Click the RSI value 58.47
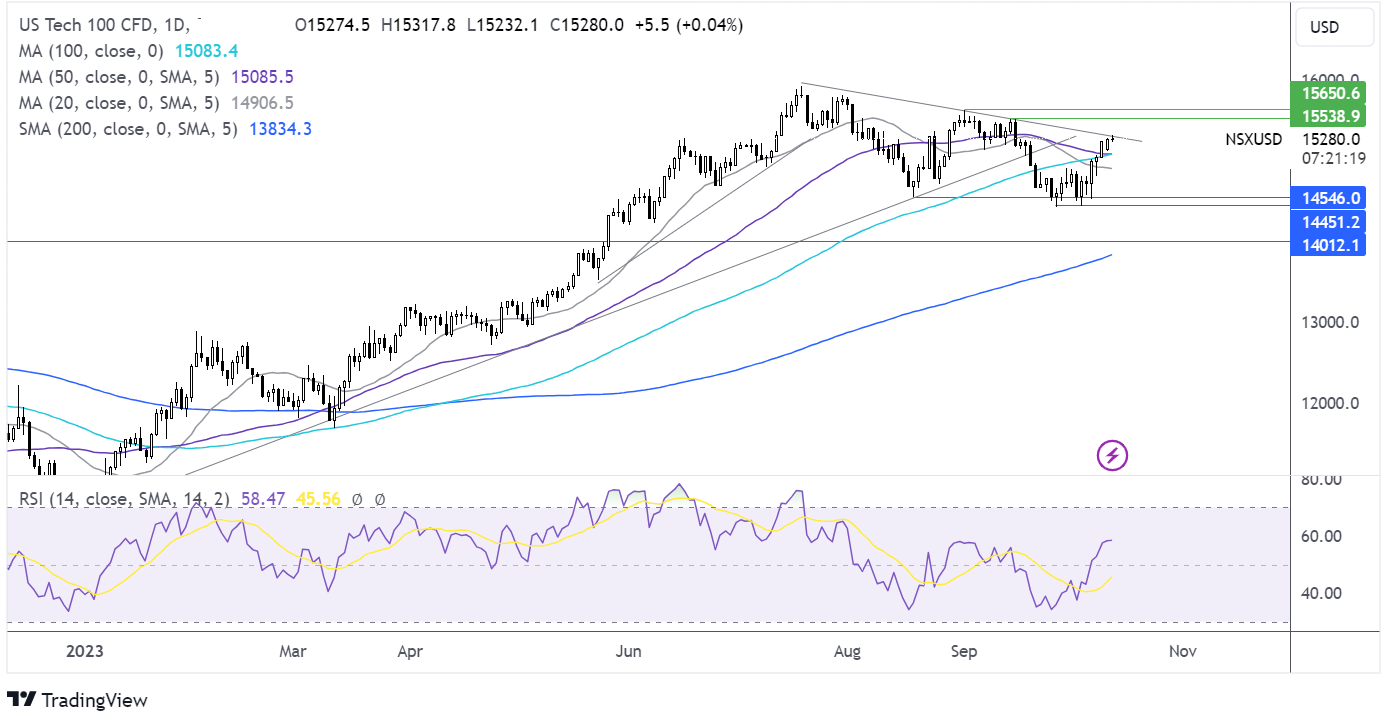 click(262, 498)
